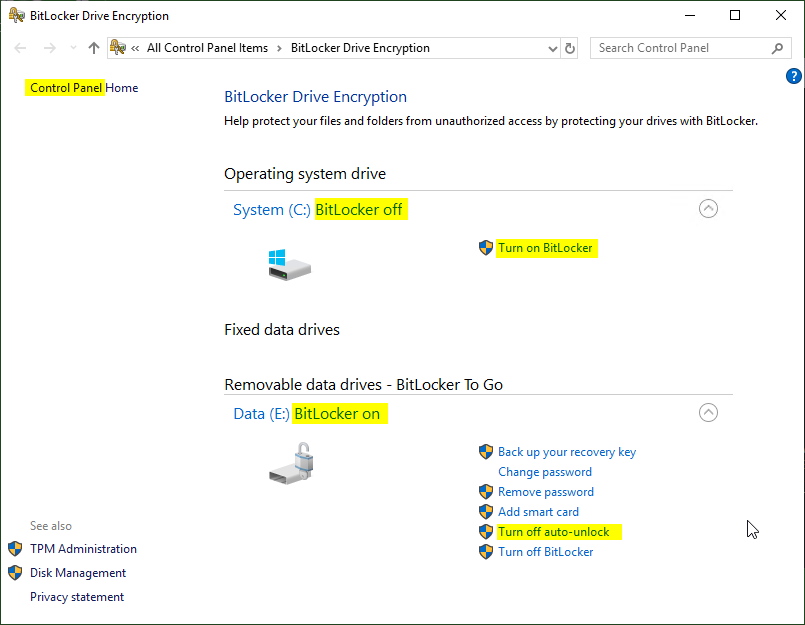Open the address bar history dropdown
Viewport: 805px width, 625px height.
click(552, 48)
